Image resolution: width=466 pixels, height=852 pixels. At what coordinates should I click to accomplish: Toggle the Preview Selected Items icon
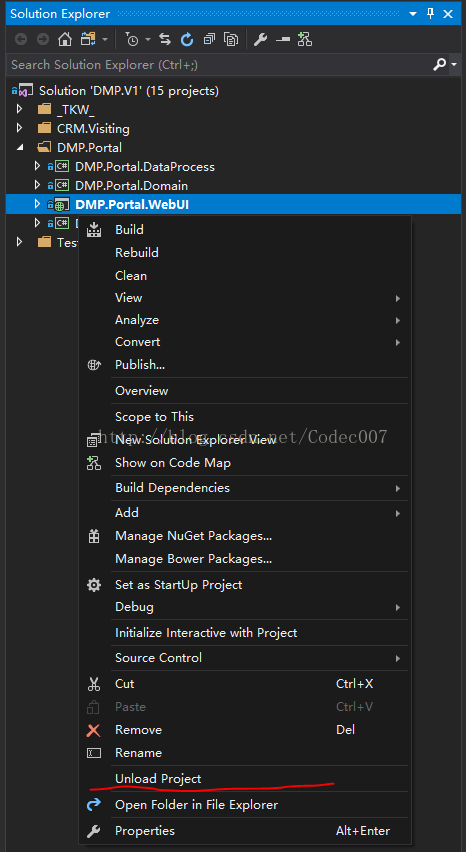pos(282,39)
